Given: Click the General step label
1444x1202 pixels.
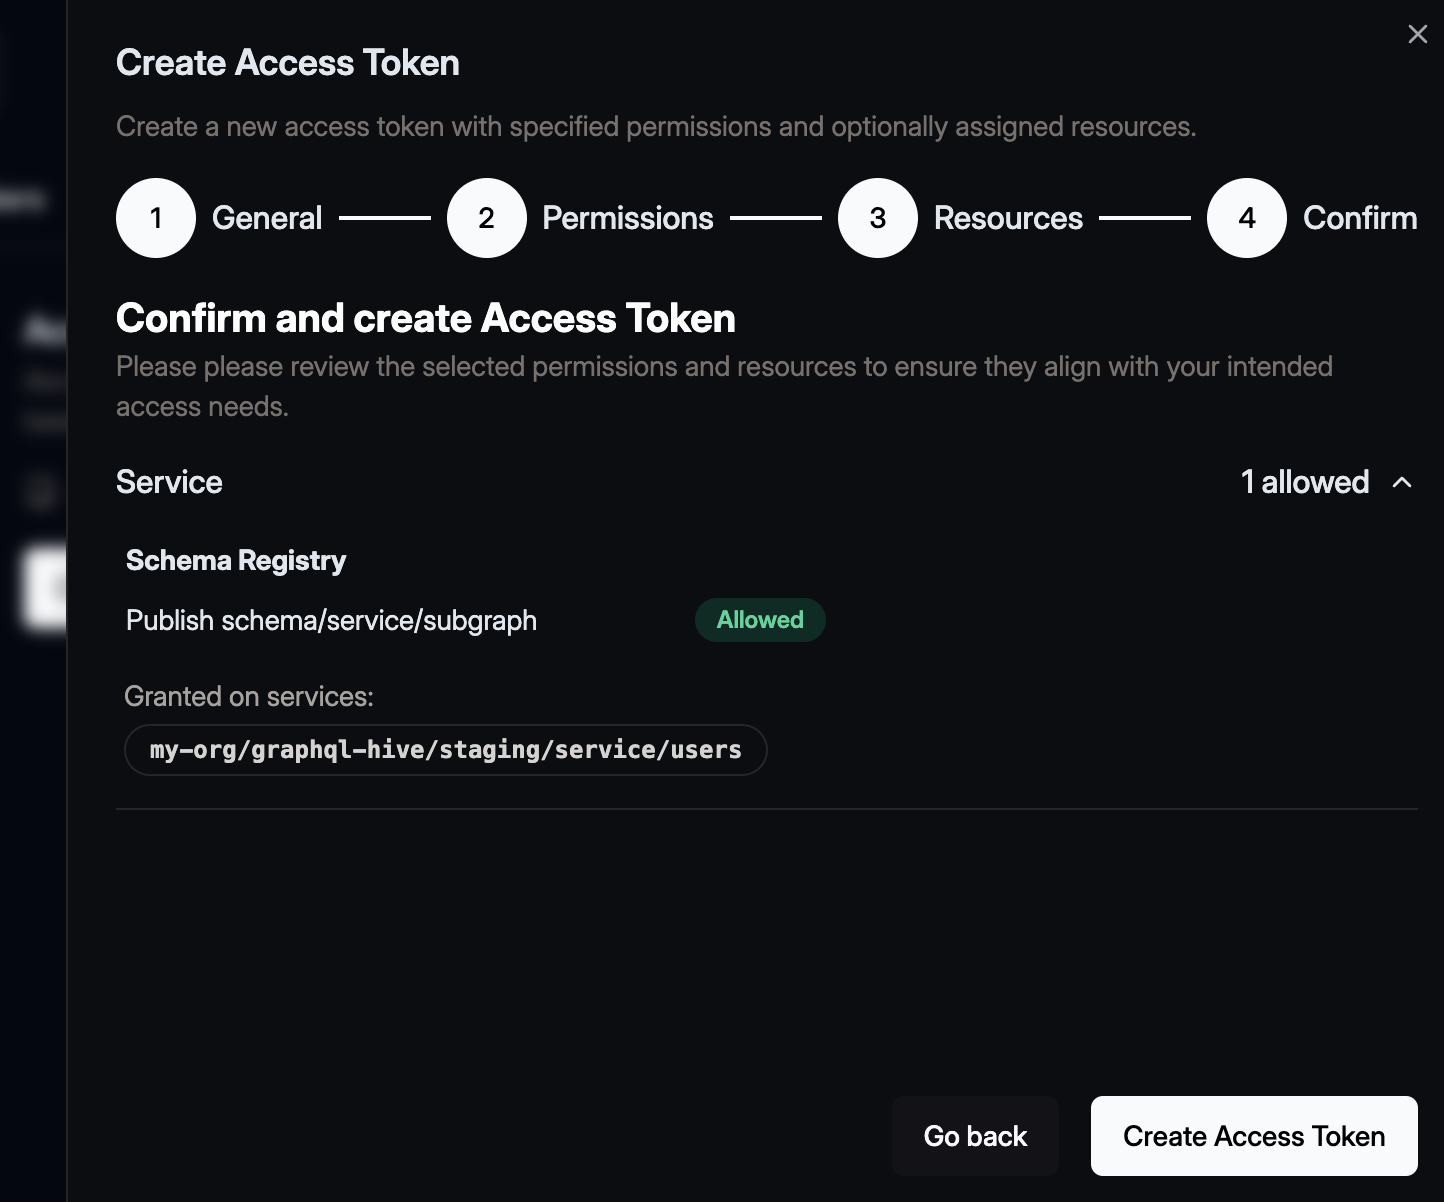Looking at the screenshot, I should pyautogui.click(x=267, y=217).
